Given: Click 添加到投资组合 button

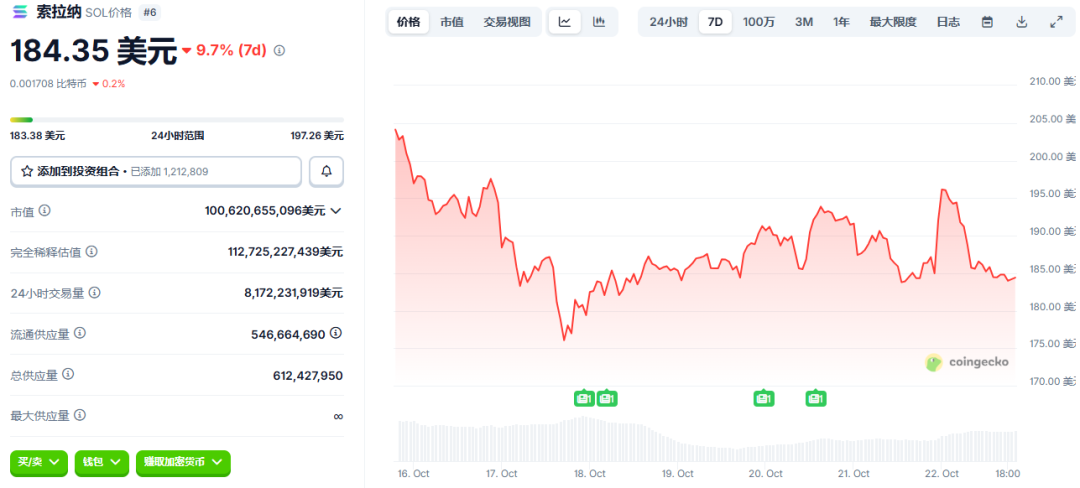Looking at the screenshot, I should point(156,172).
